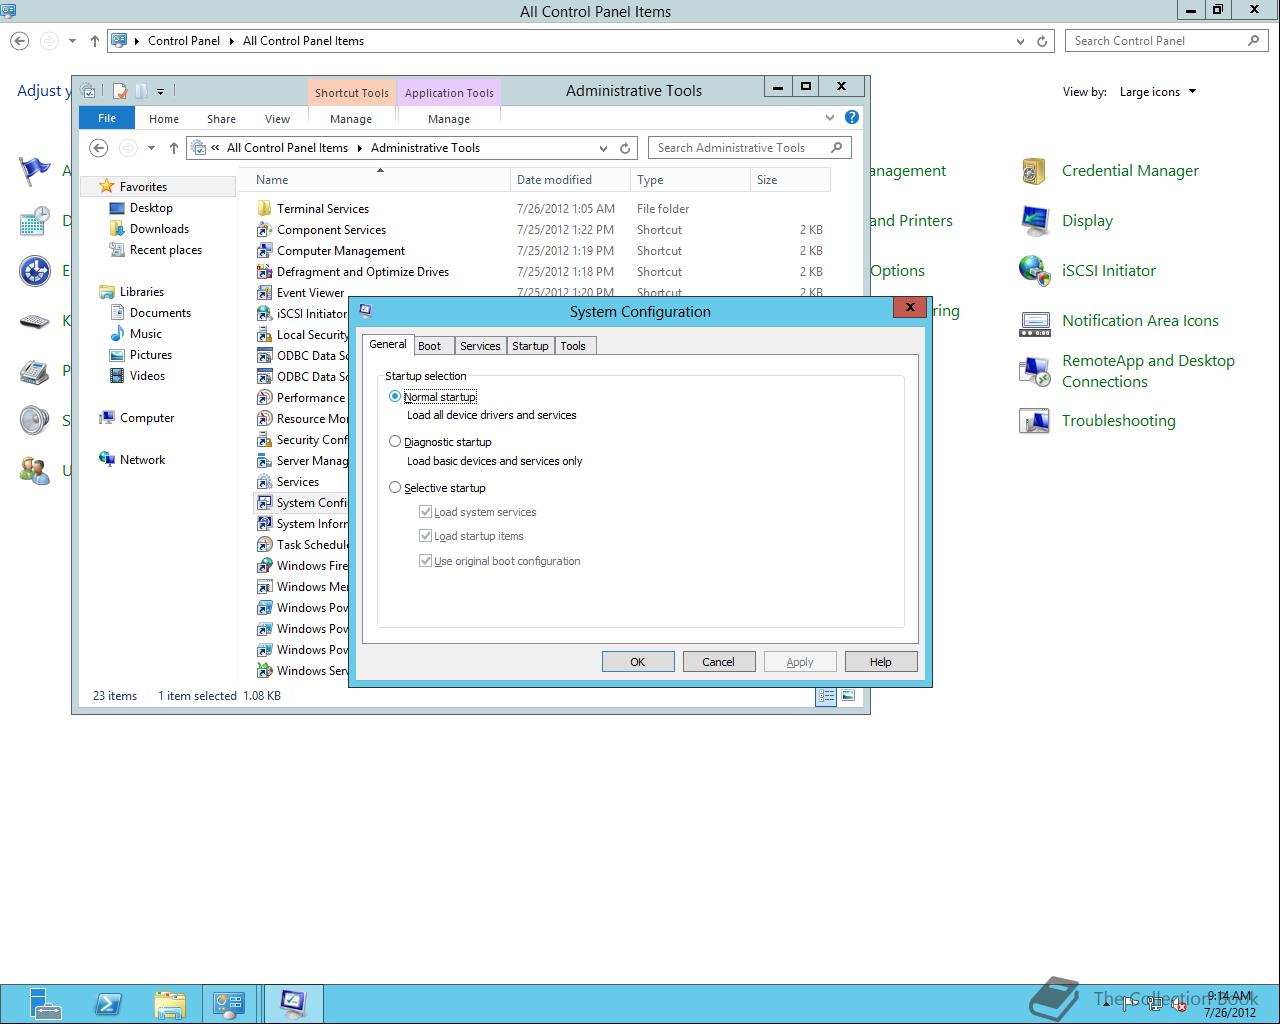Image resolution: width=1280 pixels, height=1024 pixels.
Task: Click the System Configuration taskbar icon
Action: coord(292,1003)
